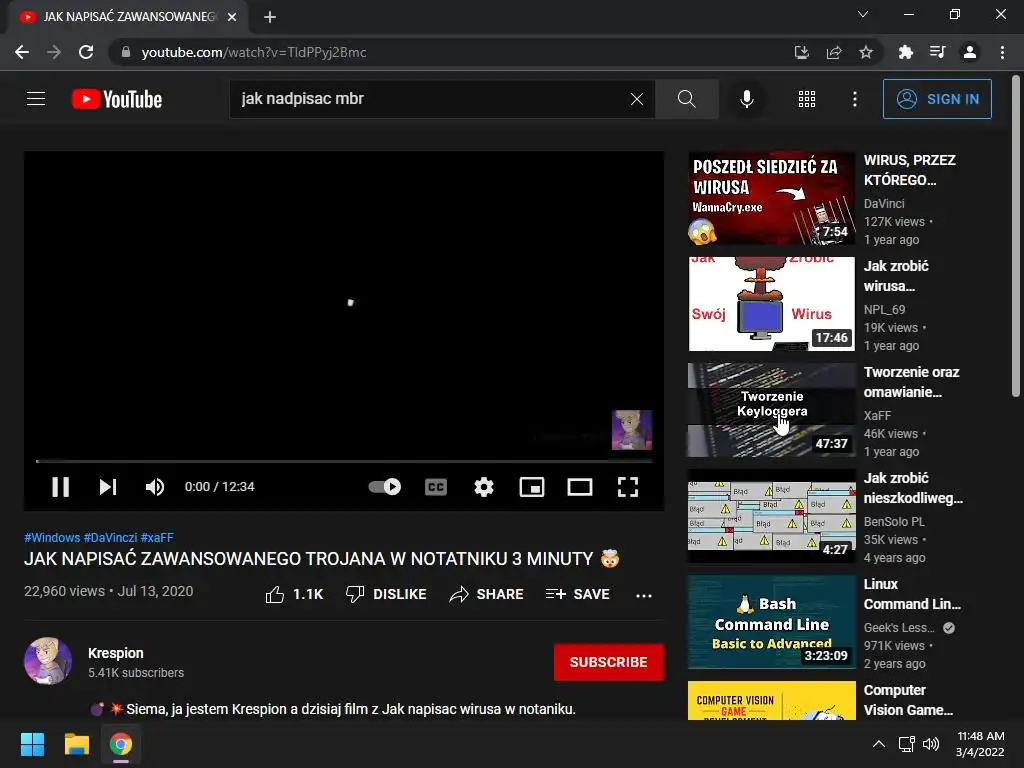Open the Tworzenie Keyloggera thumbnail
The image size is (1024, 768).
click(771, 410)
